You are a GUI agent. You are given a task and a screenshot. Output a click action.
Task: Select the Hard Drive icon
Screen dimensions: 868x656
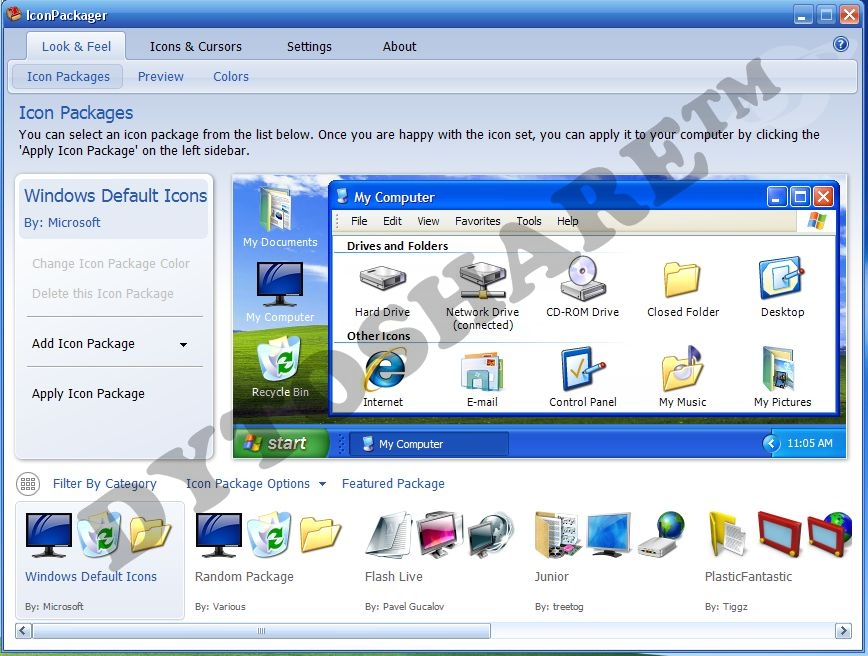[383, 278]
